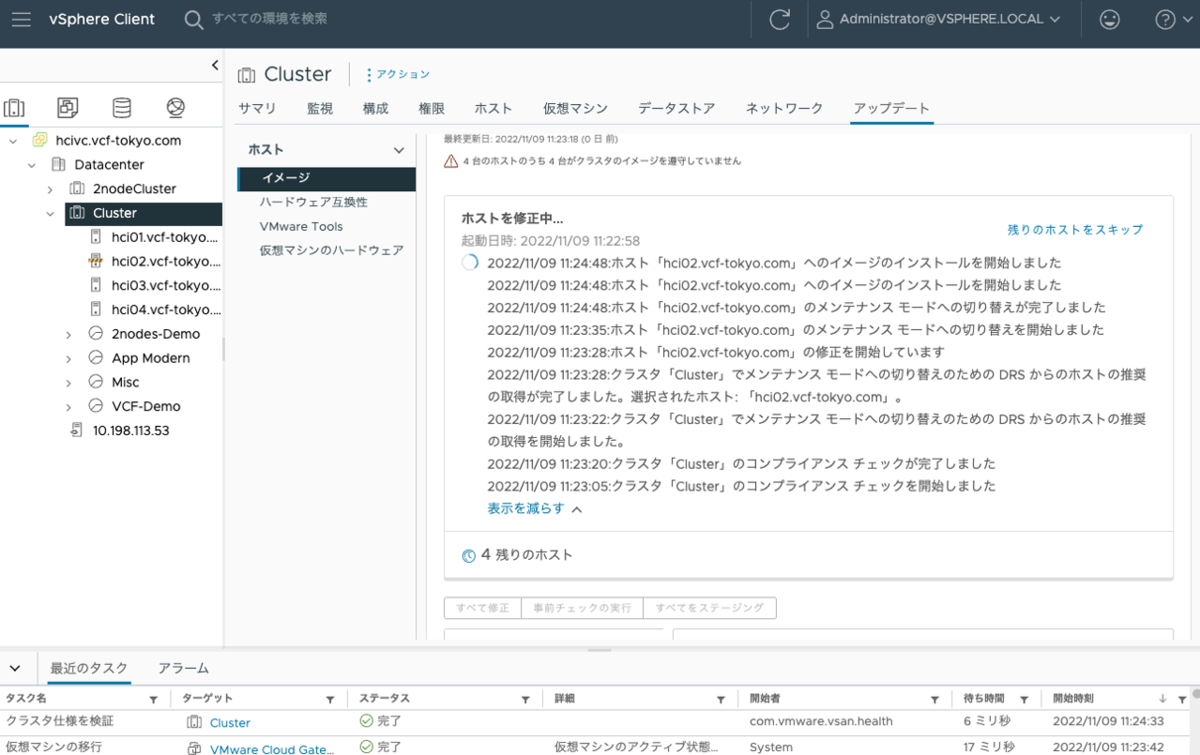Select Datacenter in the inventory tree
Screen dimensions: 1200x755
pyautogui.click(x=109, y=165)
